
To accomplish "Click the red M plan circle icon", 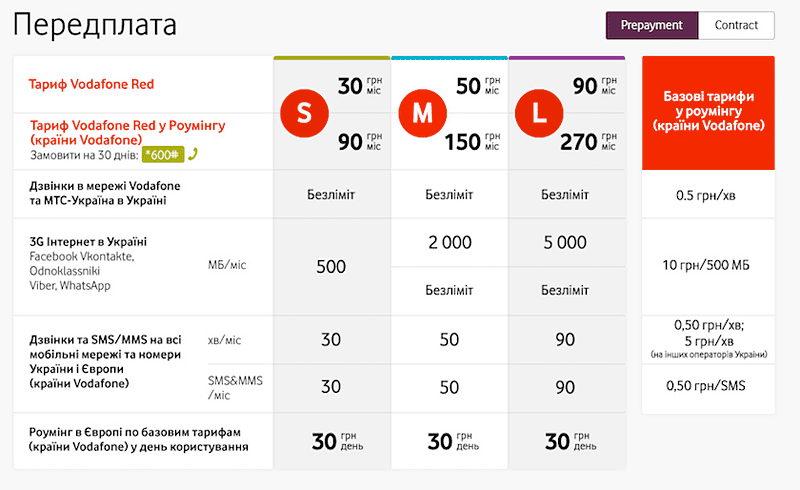I will tap(423, 114).
